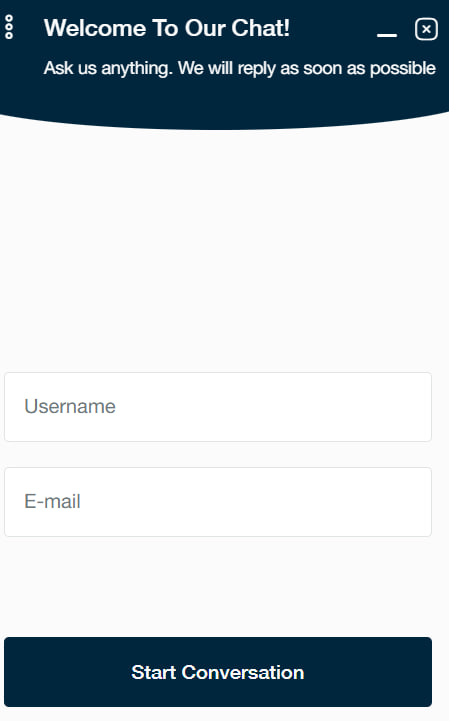
Task: Select the 'Welcome To Our Chat!' heading
Action: click(167, 28)
